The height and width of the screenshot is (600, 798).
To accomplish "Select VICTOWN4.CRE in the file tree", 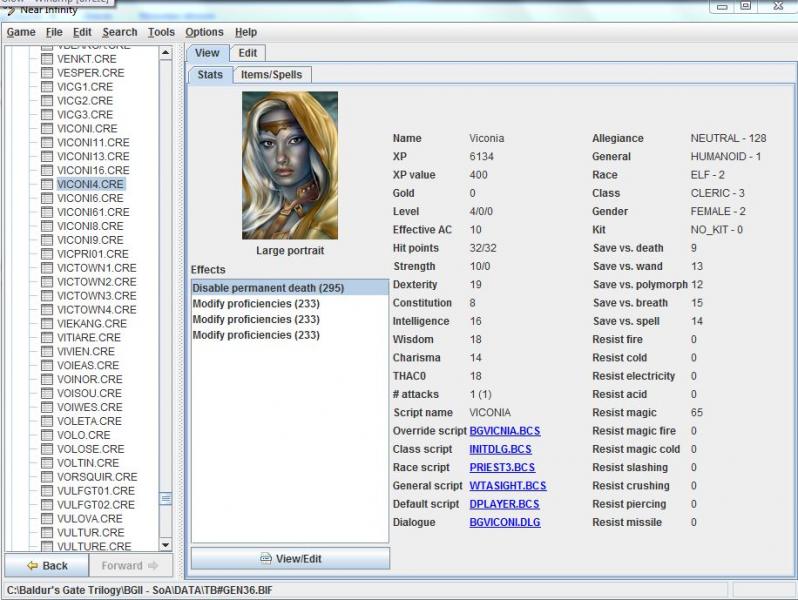I will tap(97, 309).
